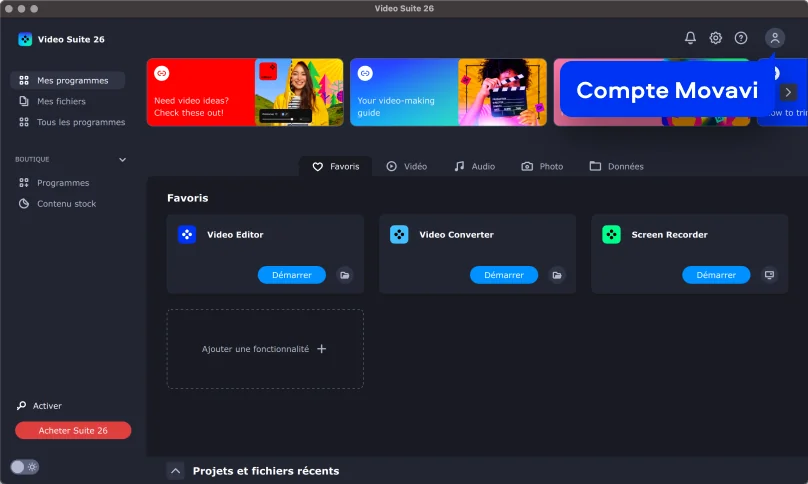Click the Activer link
The width and height of the screenshot is (808, 484).
(x=47, y=406)
